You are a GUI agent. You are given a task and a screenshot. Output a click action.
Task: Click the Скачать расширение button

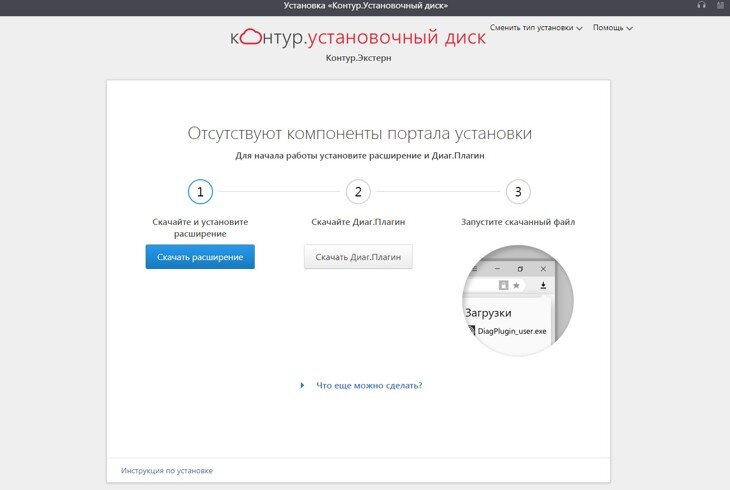click(200, 257)
